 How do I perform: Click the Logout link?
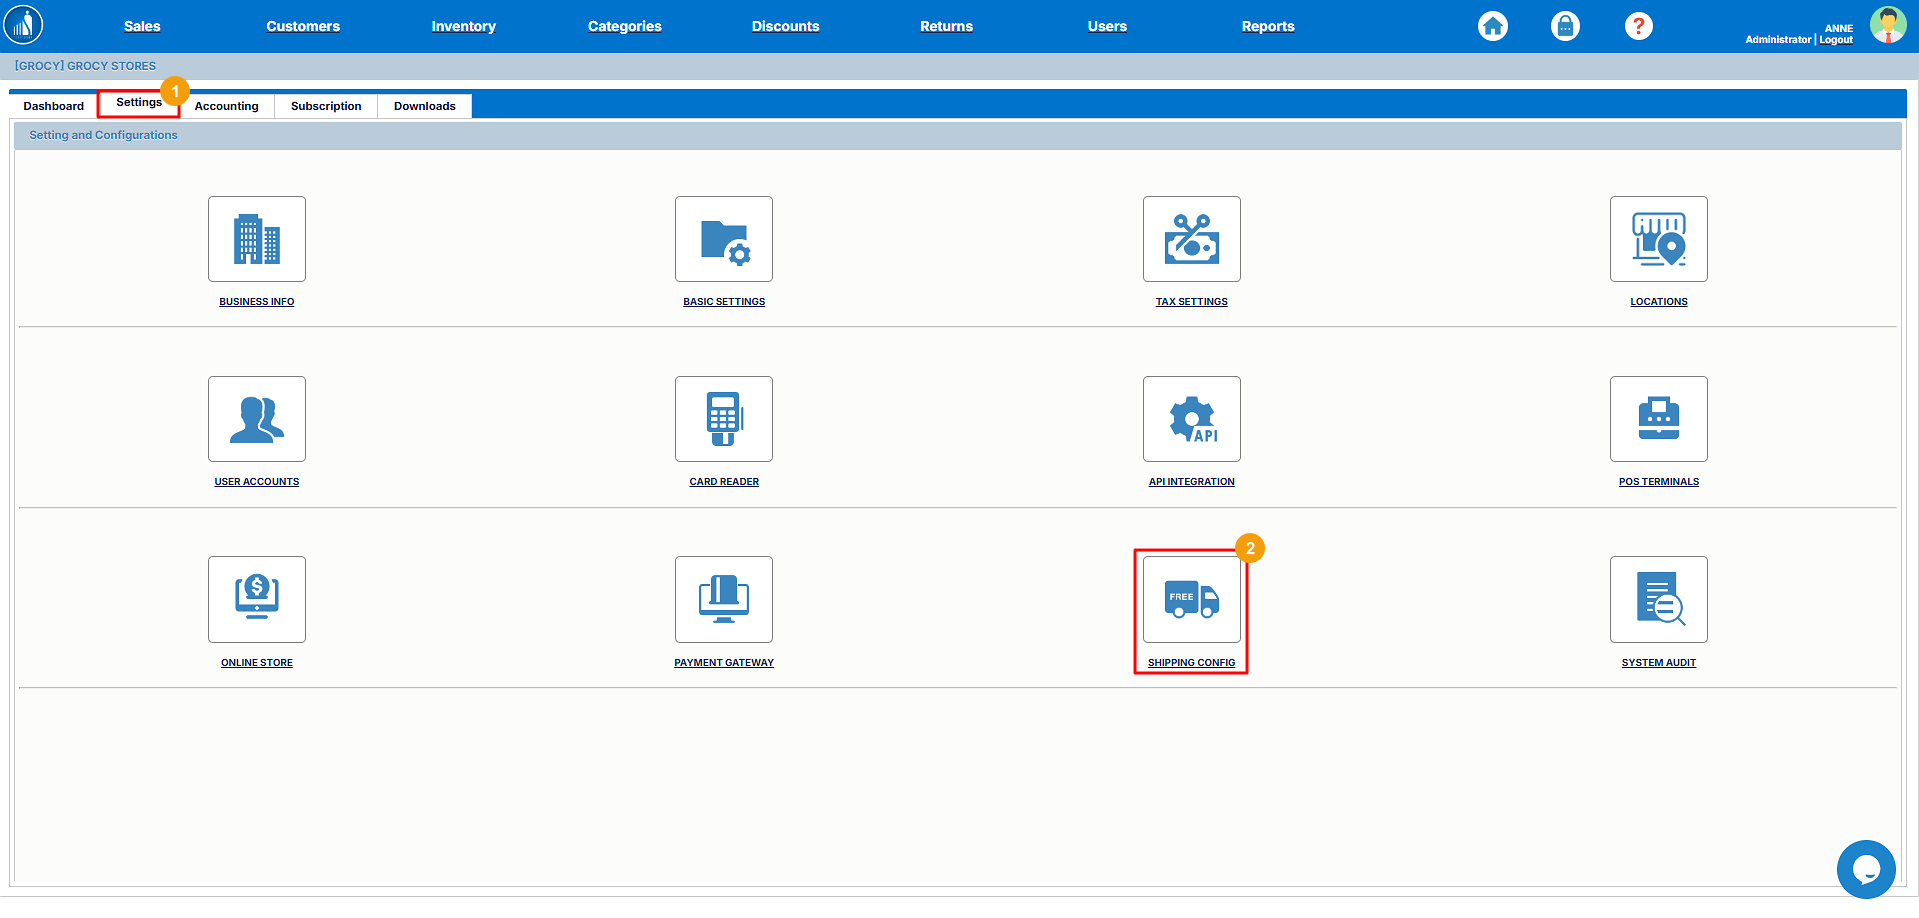tap(1836, 40)
